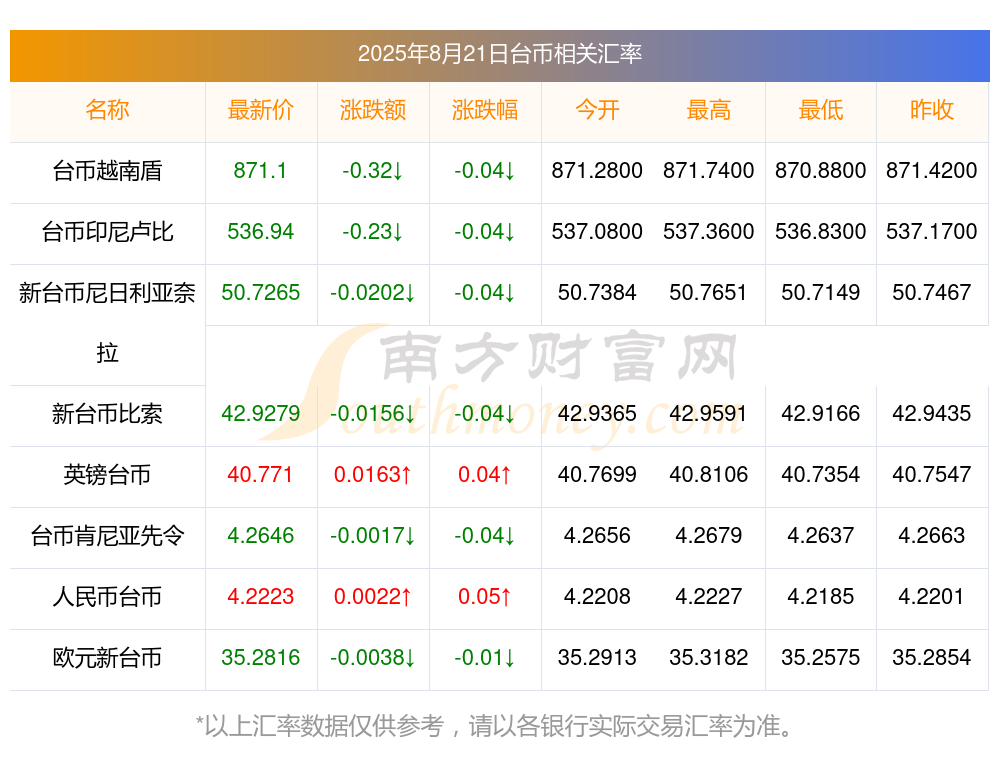Click the previous close 4.2663
The image size is (1000, 757).
932,536
